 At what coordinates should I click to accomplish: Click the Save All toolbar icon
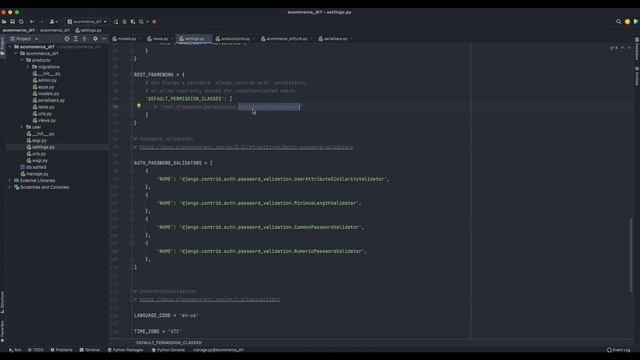(x=13, y=22)
